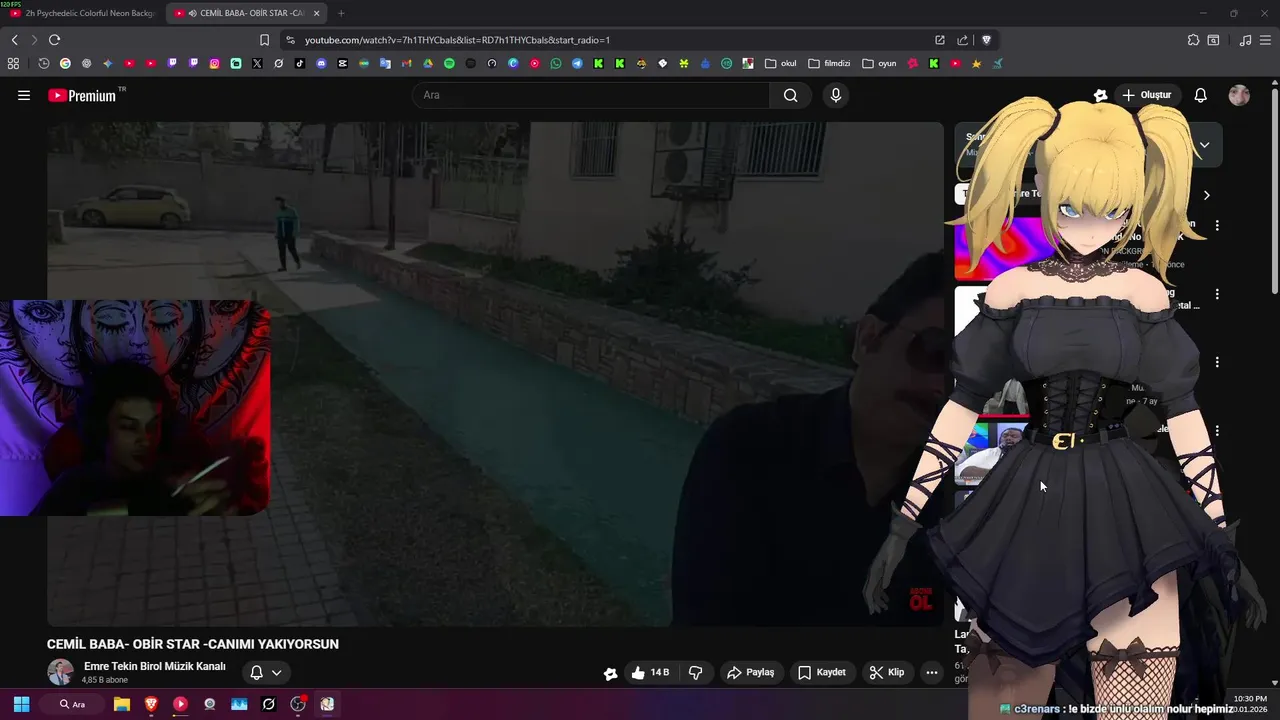Open the share page icon in address bar
The width and height of the screenshot is (1280, 720).
[962, 40]
